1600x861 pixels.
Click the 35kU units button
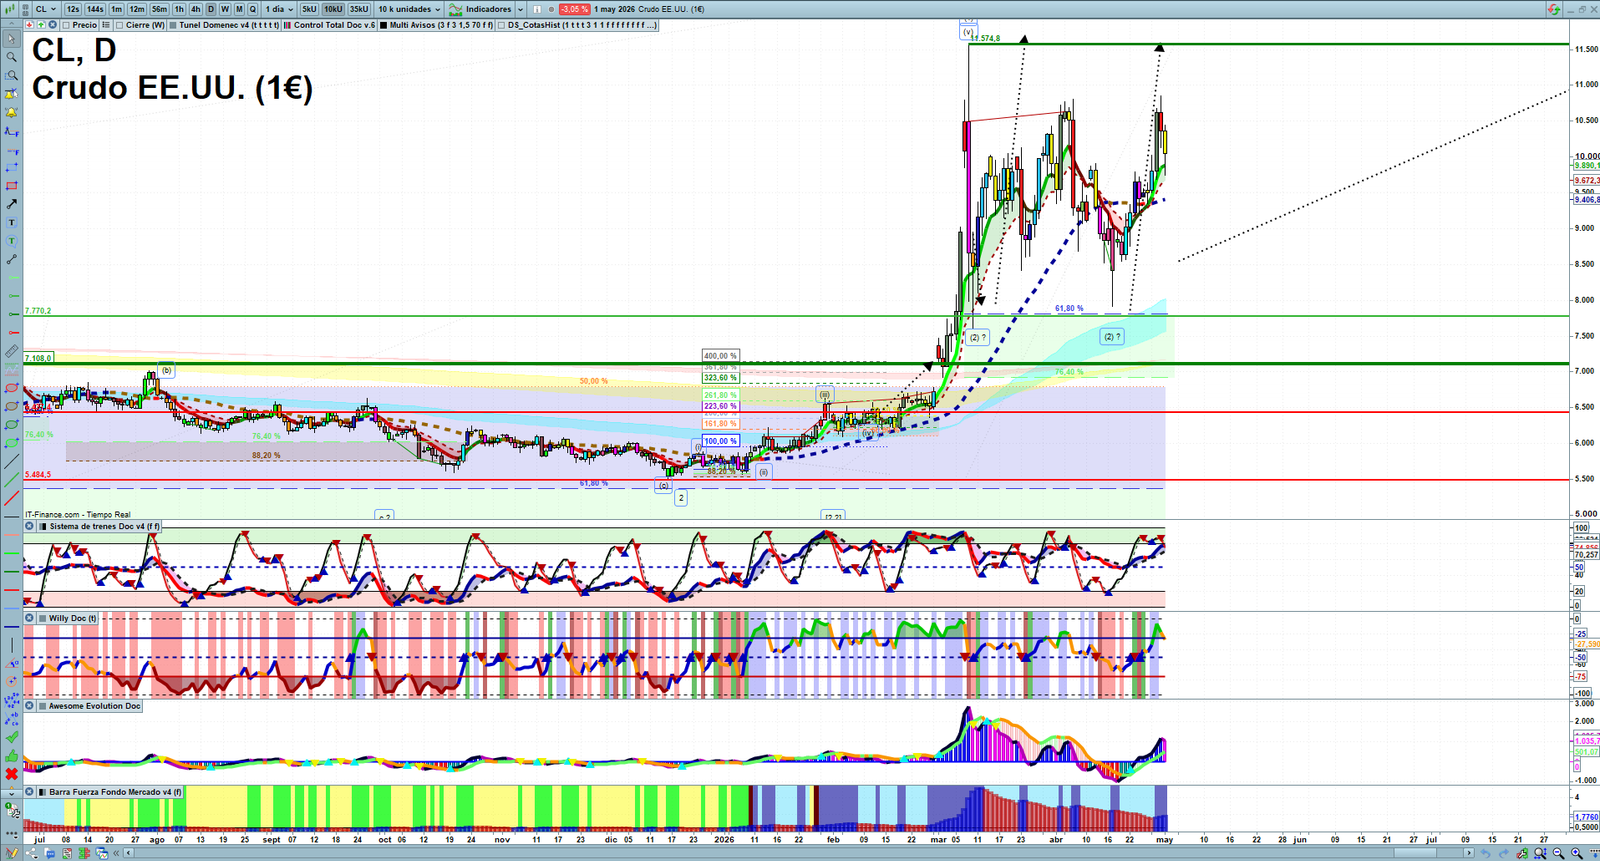coord(359,9)
